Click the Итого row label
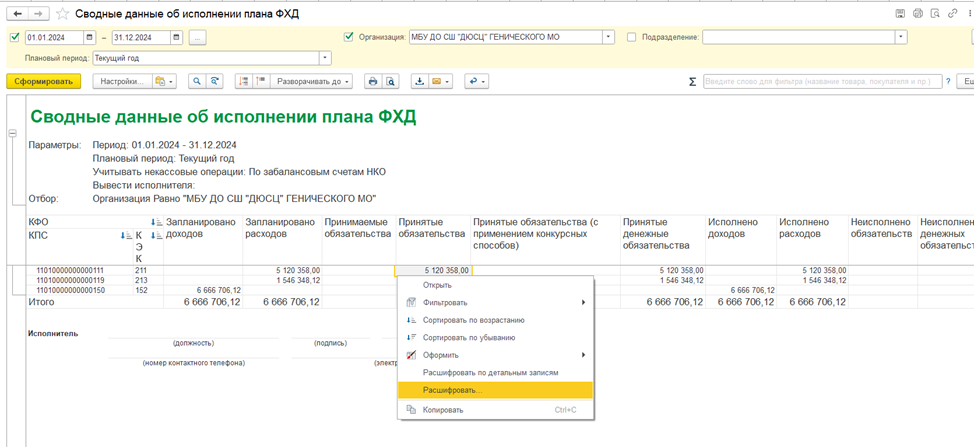Viewport: 974px width, 447px height. [41, 302]
